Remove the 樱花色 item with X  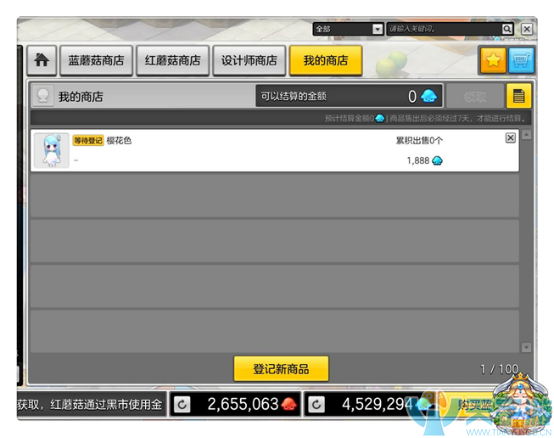(510, 138)
